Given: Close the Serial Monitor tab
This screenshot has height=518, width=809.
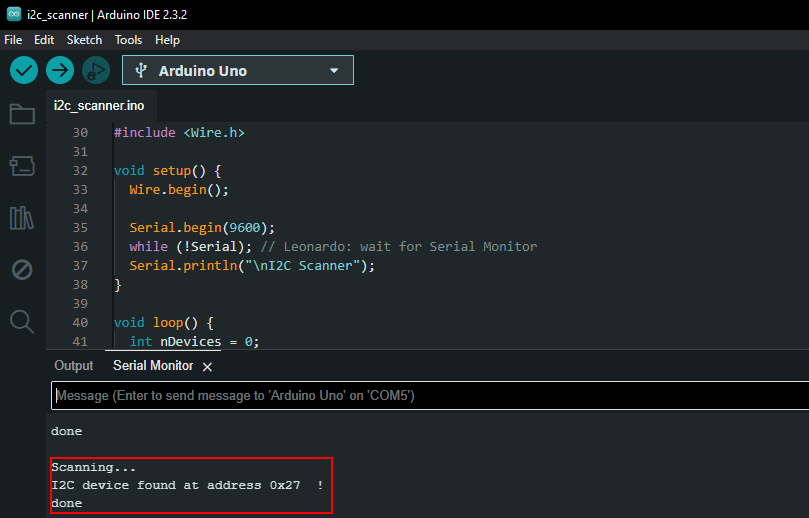Looking at the screenshot, I should point(208,367).
